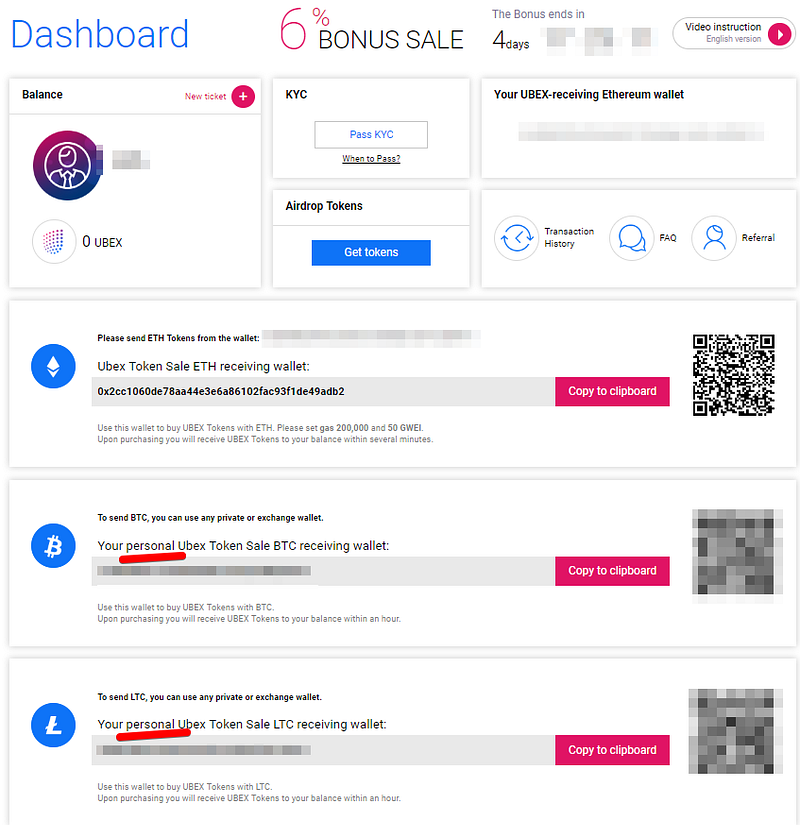The image size is (800, 825).
Task: Click the Ethereum coin icon
Action: click(x=53, y=366)
